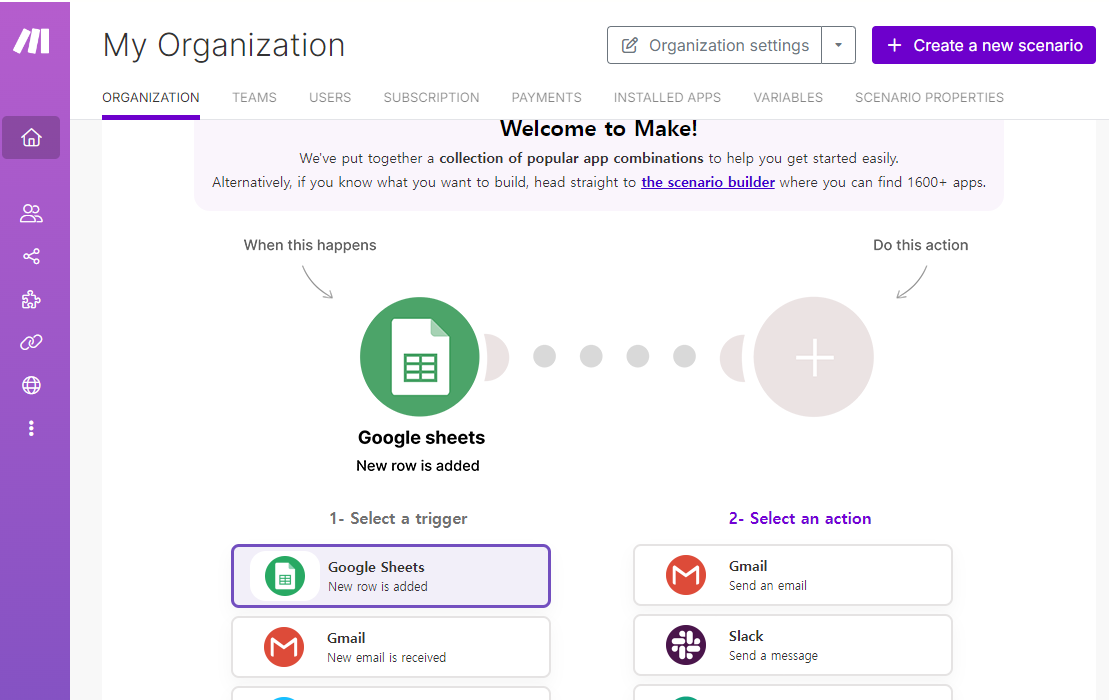Click Create a new scenario button
This screenshot has width=1109, height=700.
(x=984, y=45)
